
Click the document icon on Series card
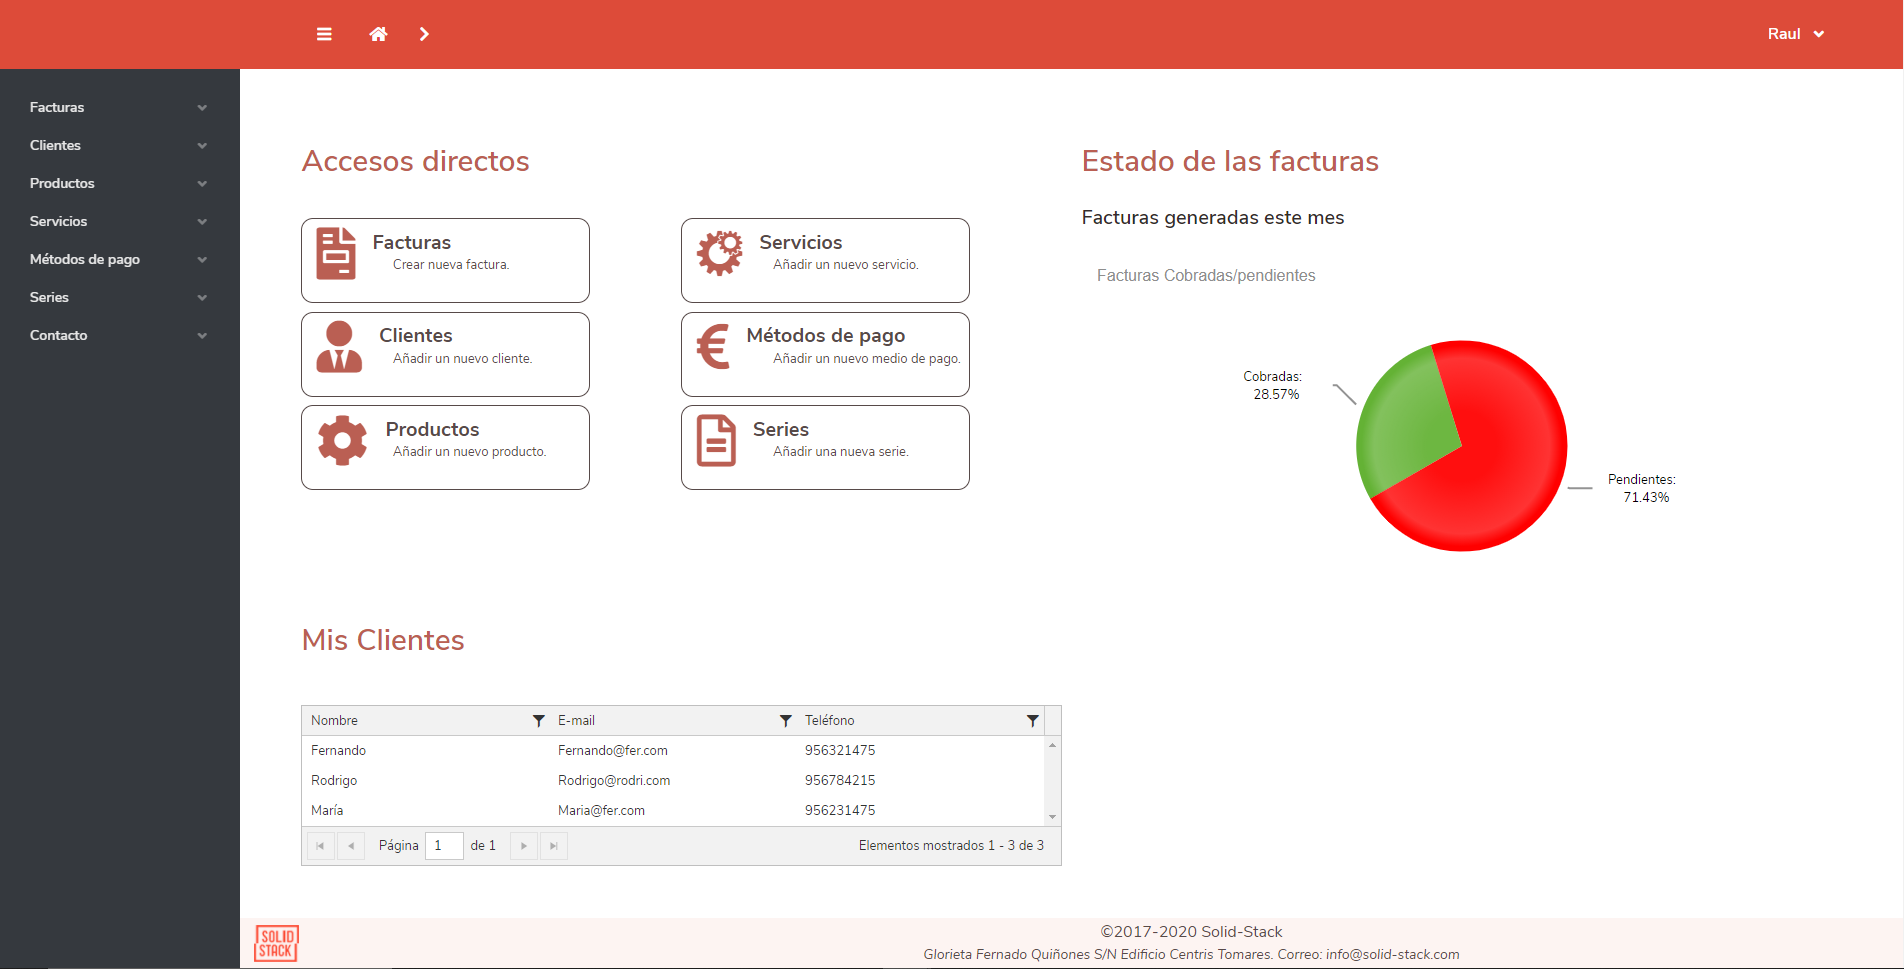click(x=716, y=440)
